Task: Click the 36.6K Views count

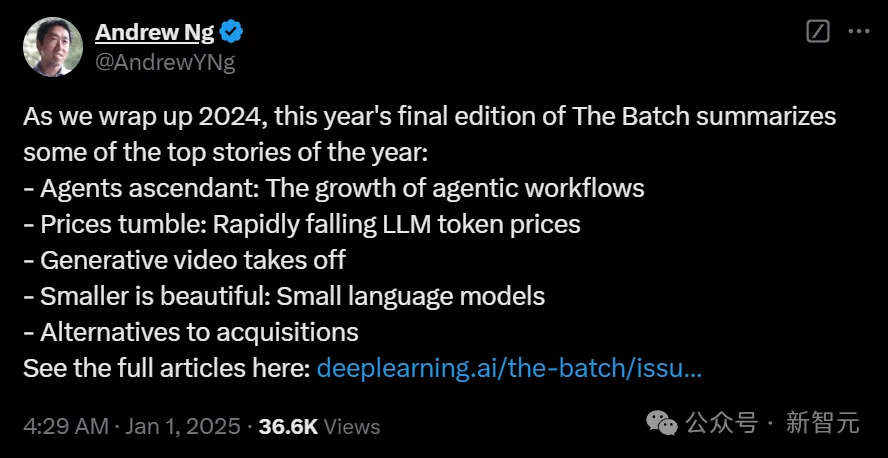Action: pos(319,426)
